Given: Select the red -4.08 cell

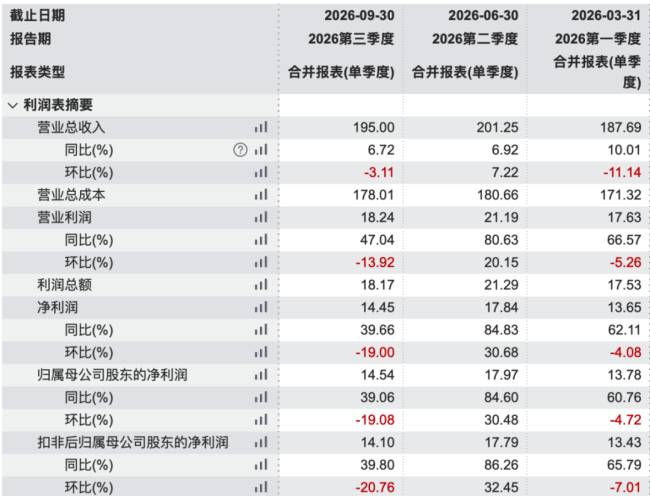Looking at the screenshot, I should coord(626,352).
